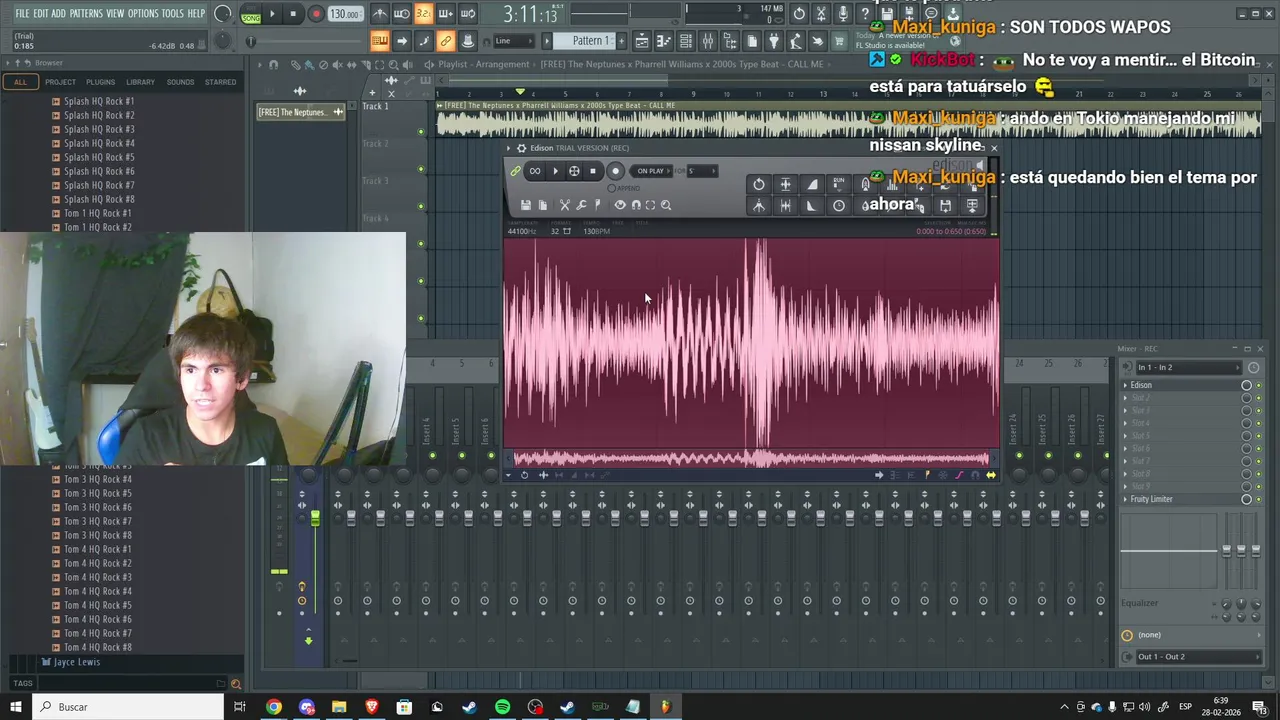
Task: Click the microphone recording icon in top toolbar
Action: (843, 14)
